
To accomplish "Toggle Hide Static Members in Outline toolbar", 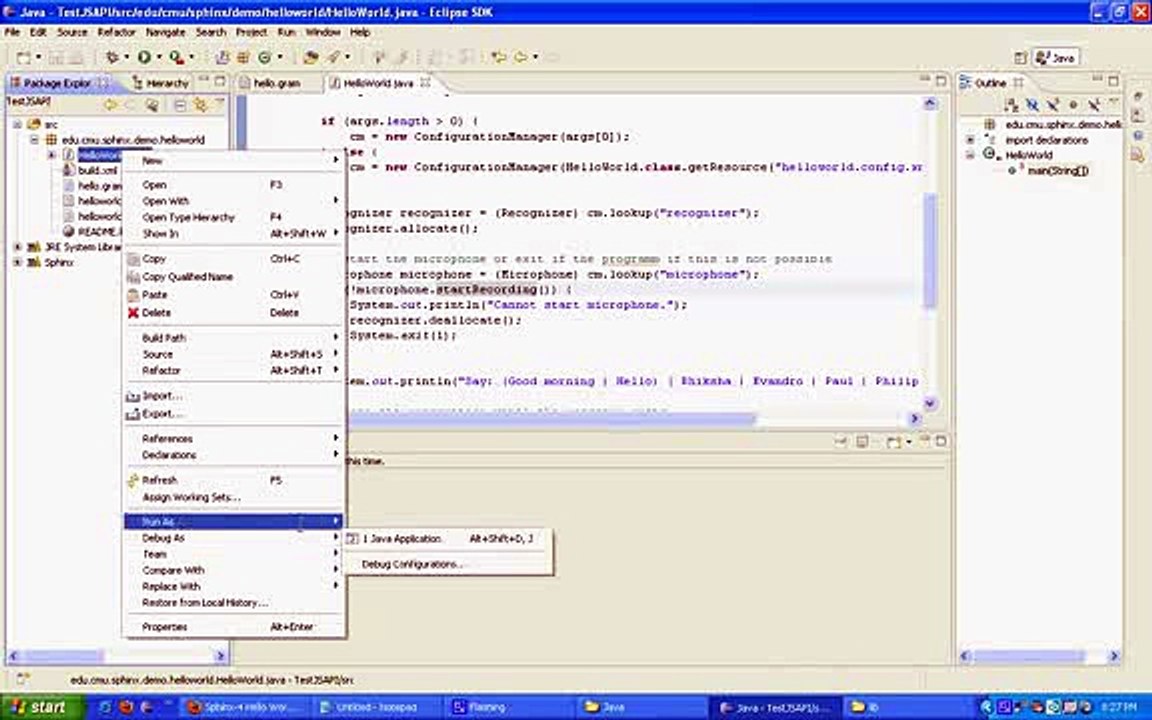I will pyautogui.click(x=1053, y=106).
